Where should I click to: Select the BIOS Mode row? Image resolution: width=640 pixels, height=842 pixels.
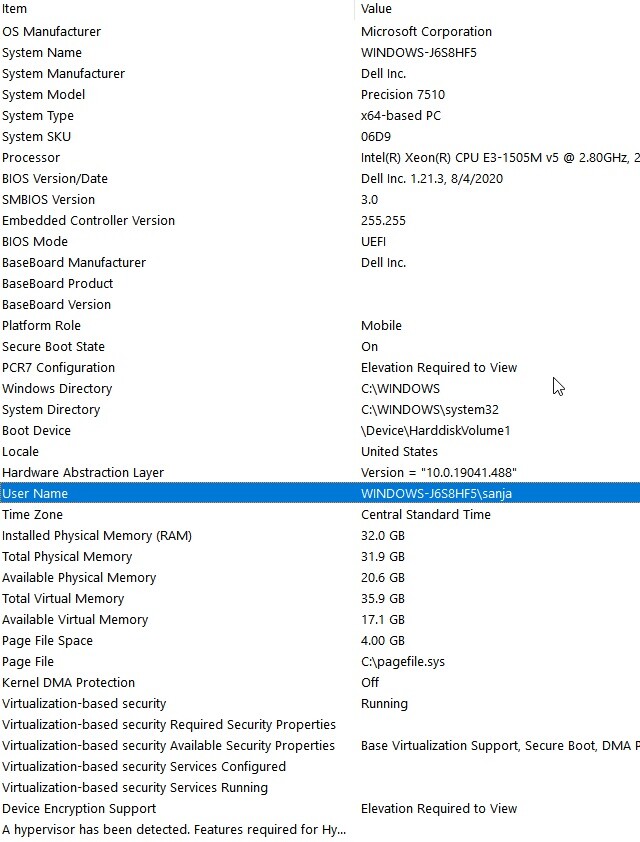tap(320, 242)
